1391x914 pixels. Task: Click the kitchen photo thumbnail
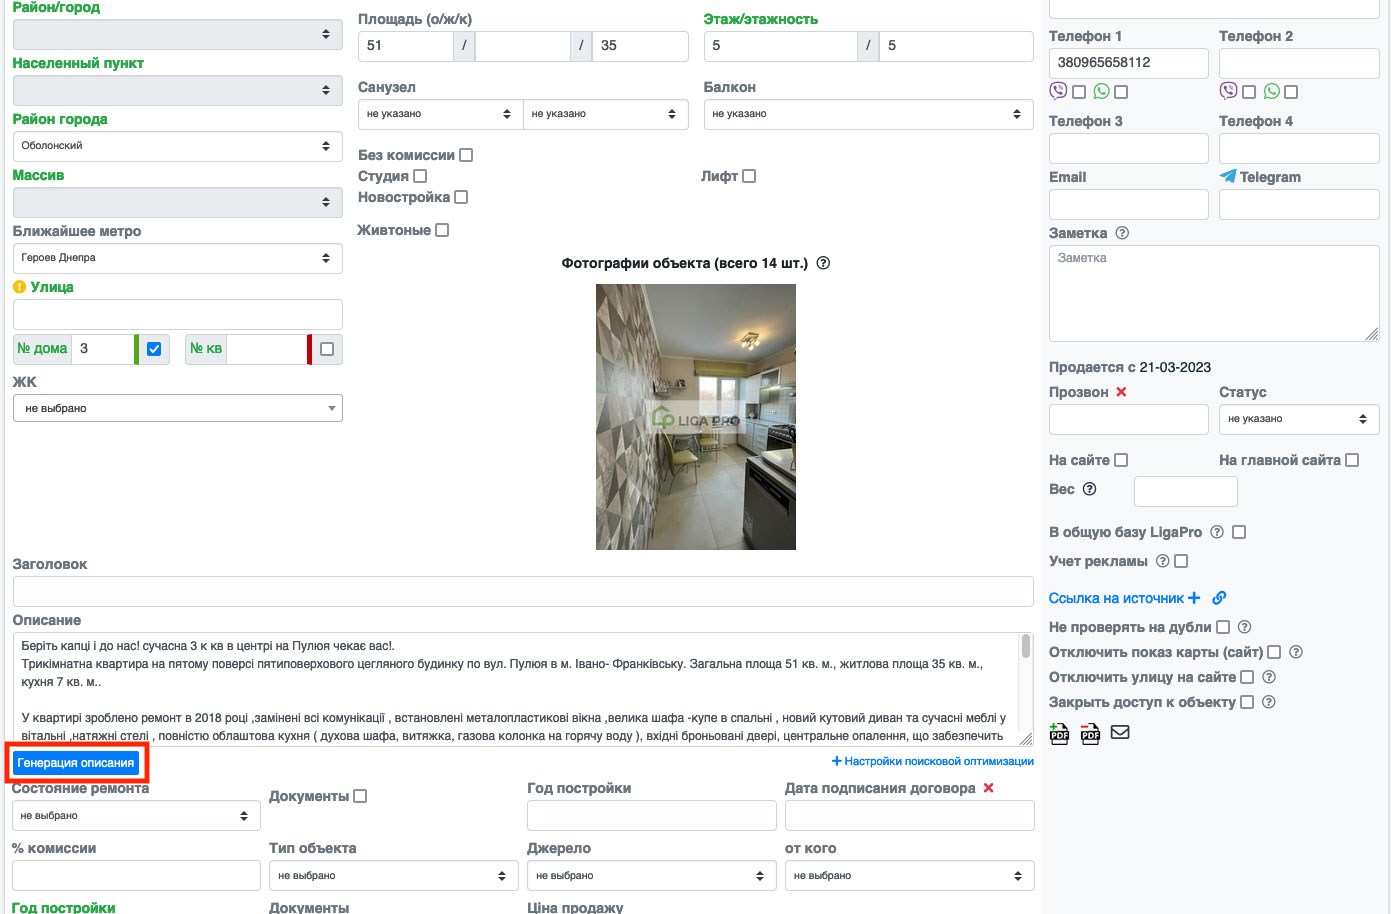695,417
